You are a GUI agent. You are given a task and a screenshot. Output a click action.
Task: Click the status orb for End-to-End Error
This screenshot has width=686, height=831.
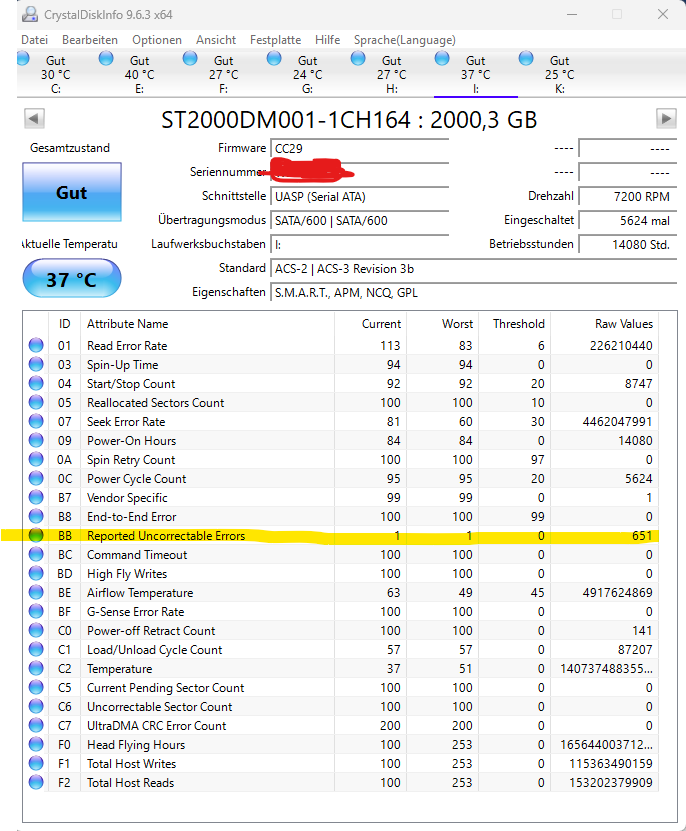36,516
